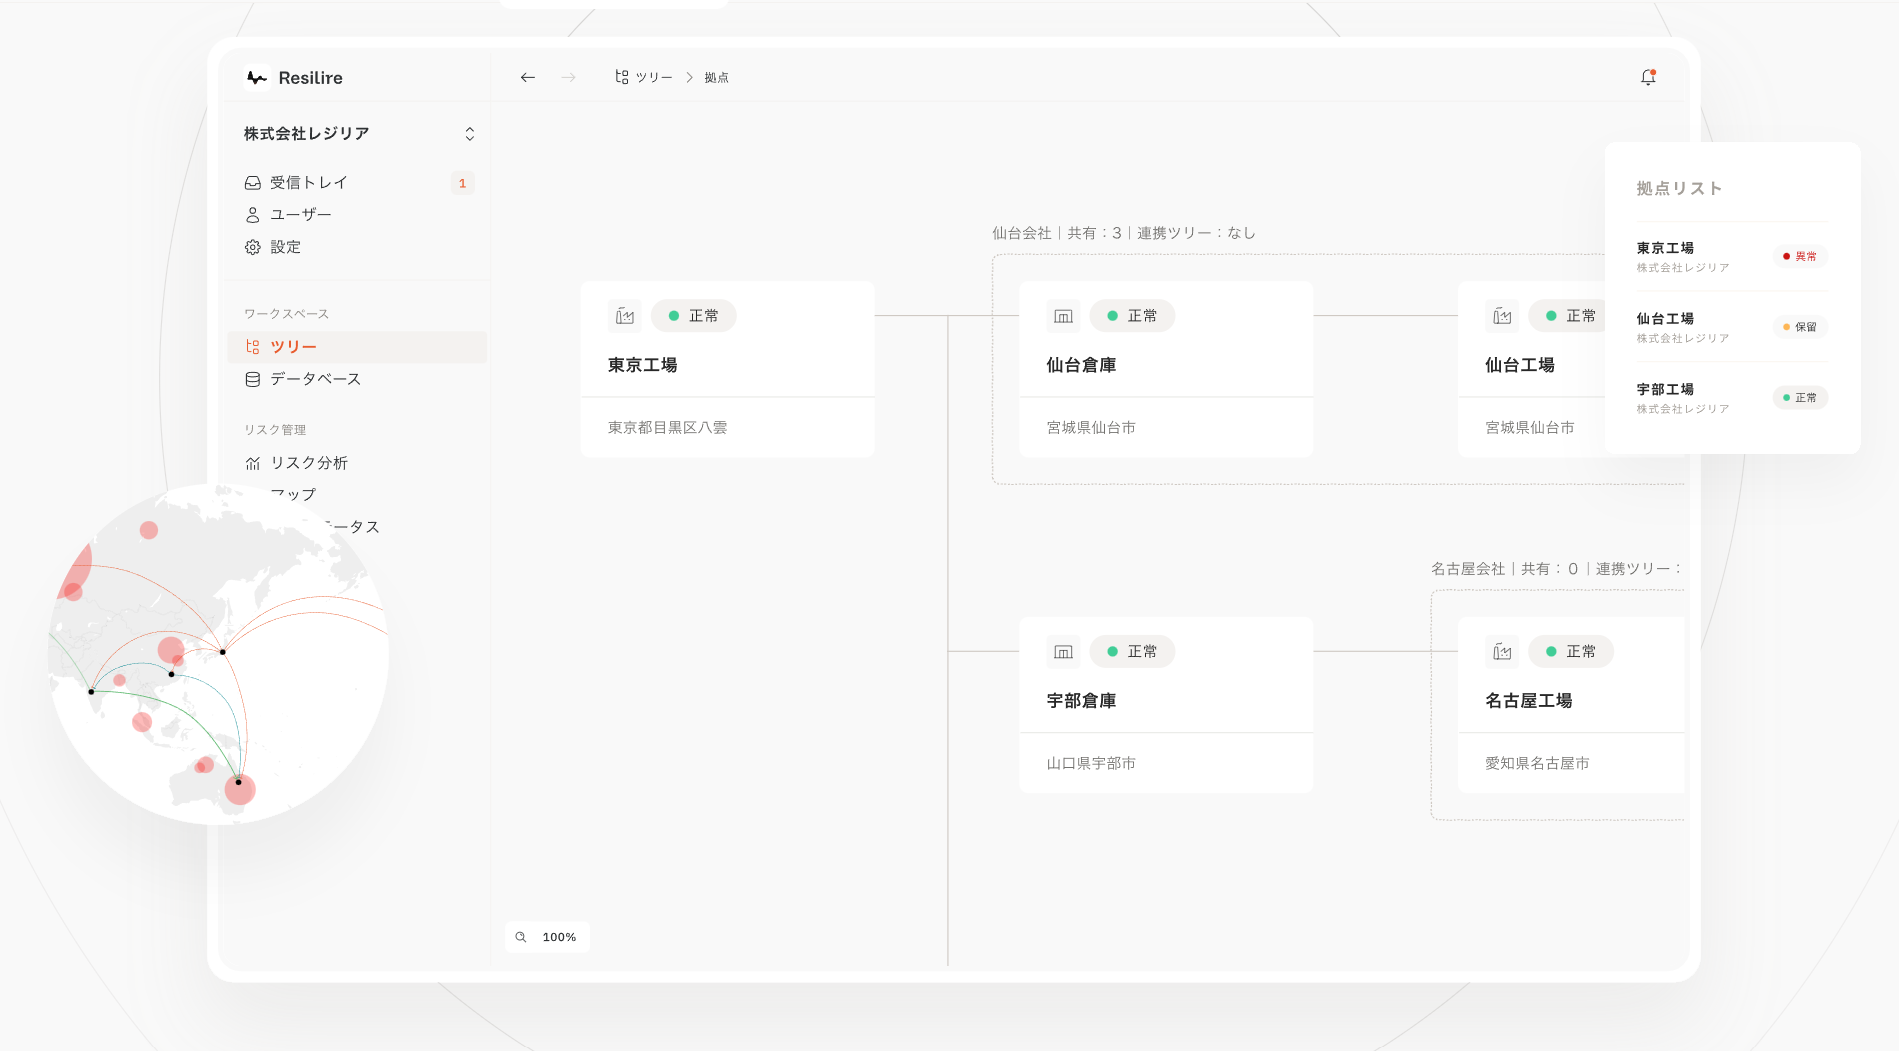
Task: Go back with the left arrow
Action: 528,77
